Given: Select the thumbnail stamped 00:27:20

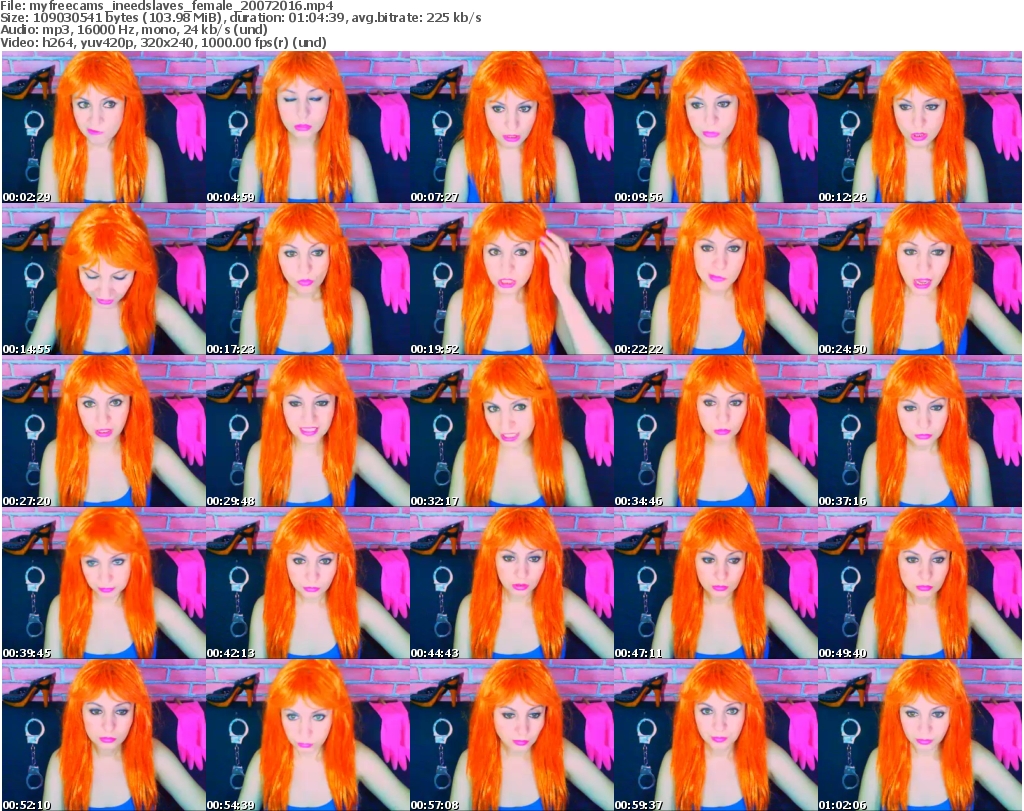Looking at the screenshot, I should (x=104, y=431).
